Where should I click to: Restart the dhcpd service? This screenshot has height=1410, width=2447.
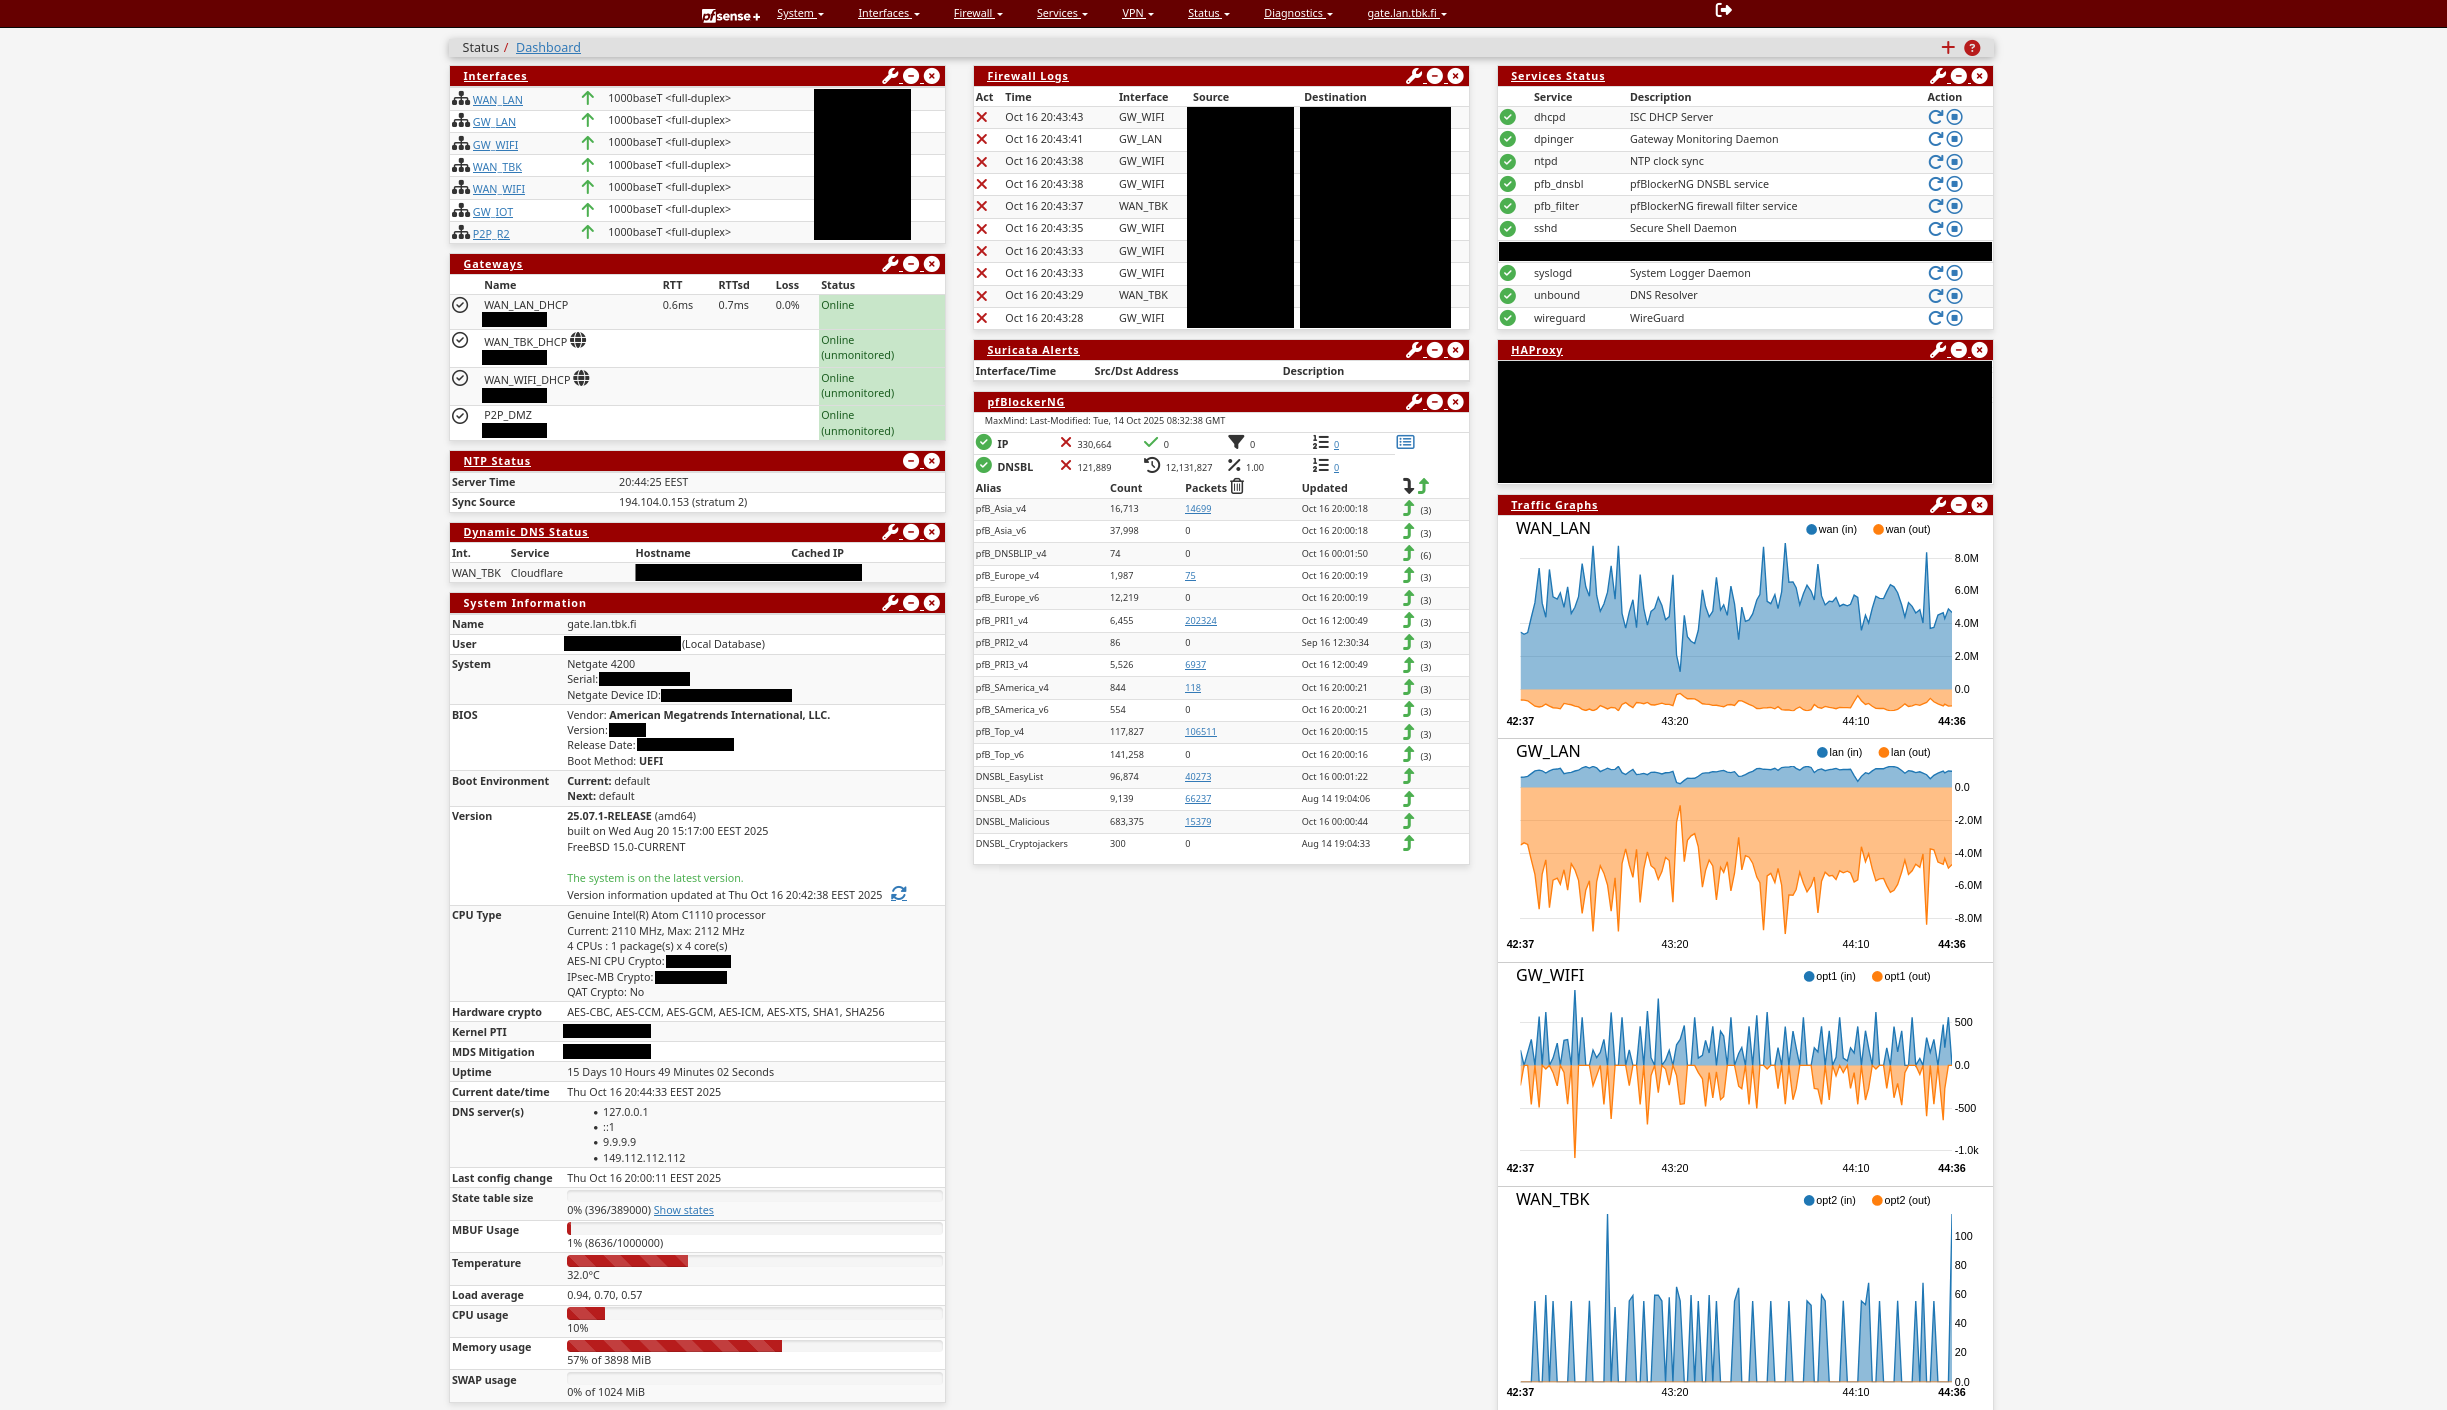click(x=1935, y=117)
